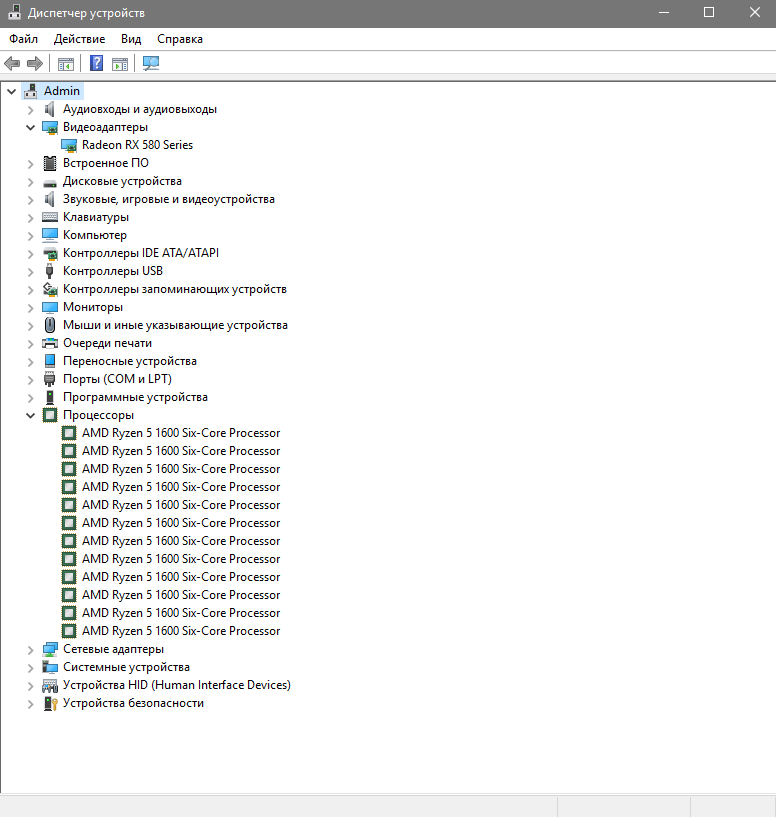Expand Дисковые устройства node
The width and height of the screenshot is (776, 817).
coord(30,182)
